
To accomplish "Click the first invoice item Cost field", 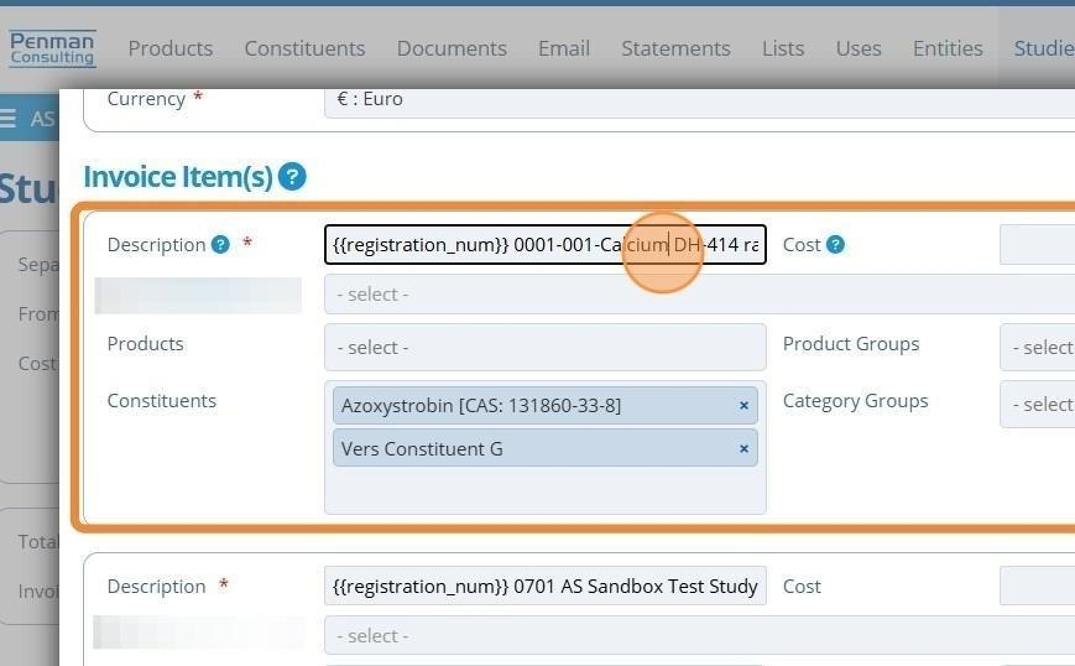I will coord(1037,245).
